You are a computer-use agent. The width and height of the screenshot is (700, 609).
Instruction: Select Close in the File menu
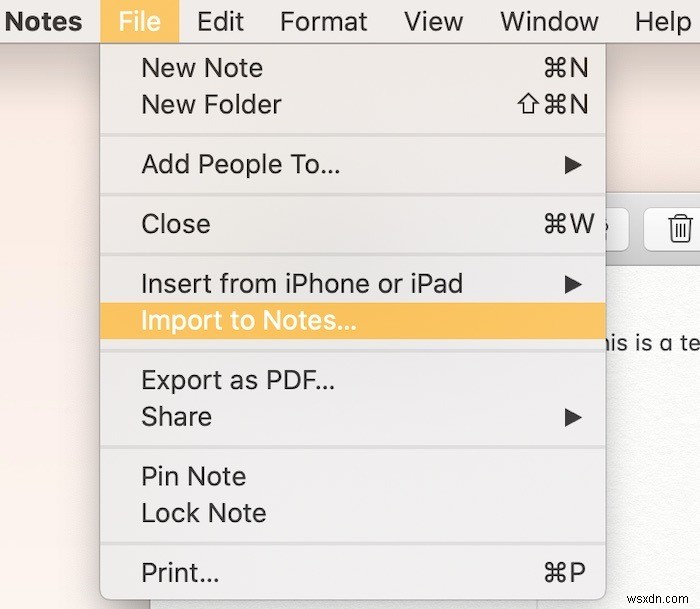(x=353, y=224)
